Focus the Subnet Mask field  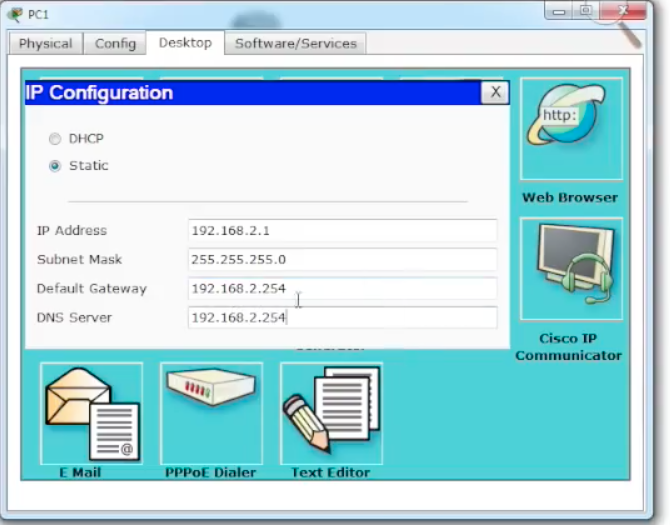[x=342, y=260]
